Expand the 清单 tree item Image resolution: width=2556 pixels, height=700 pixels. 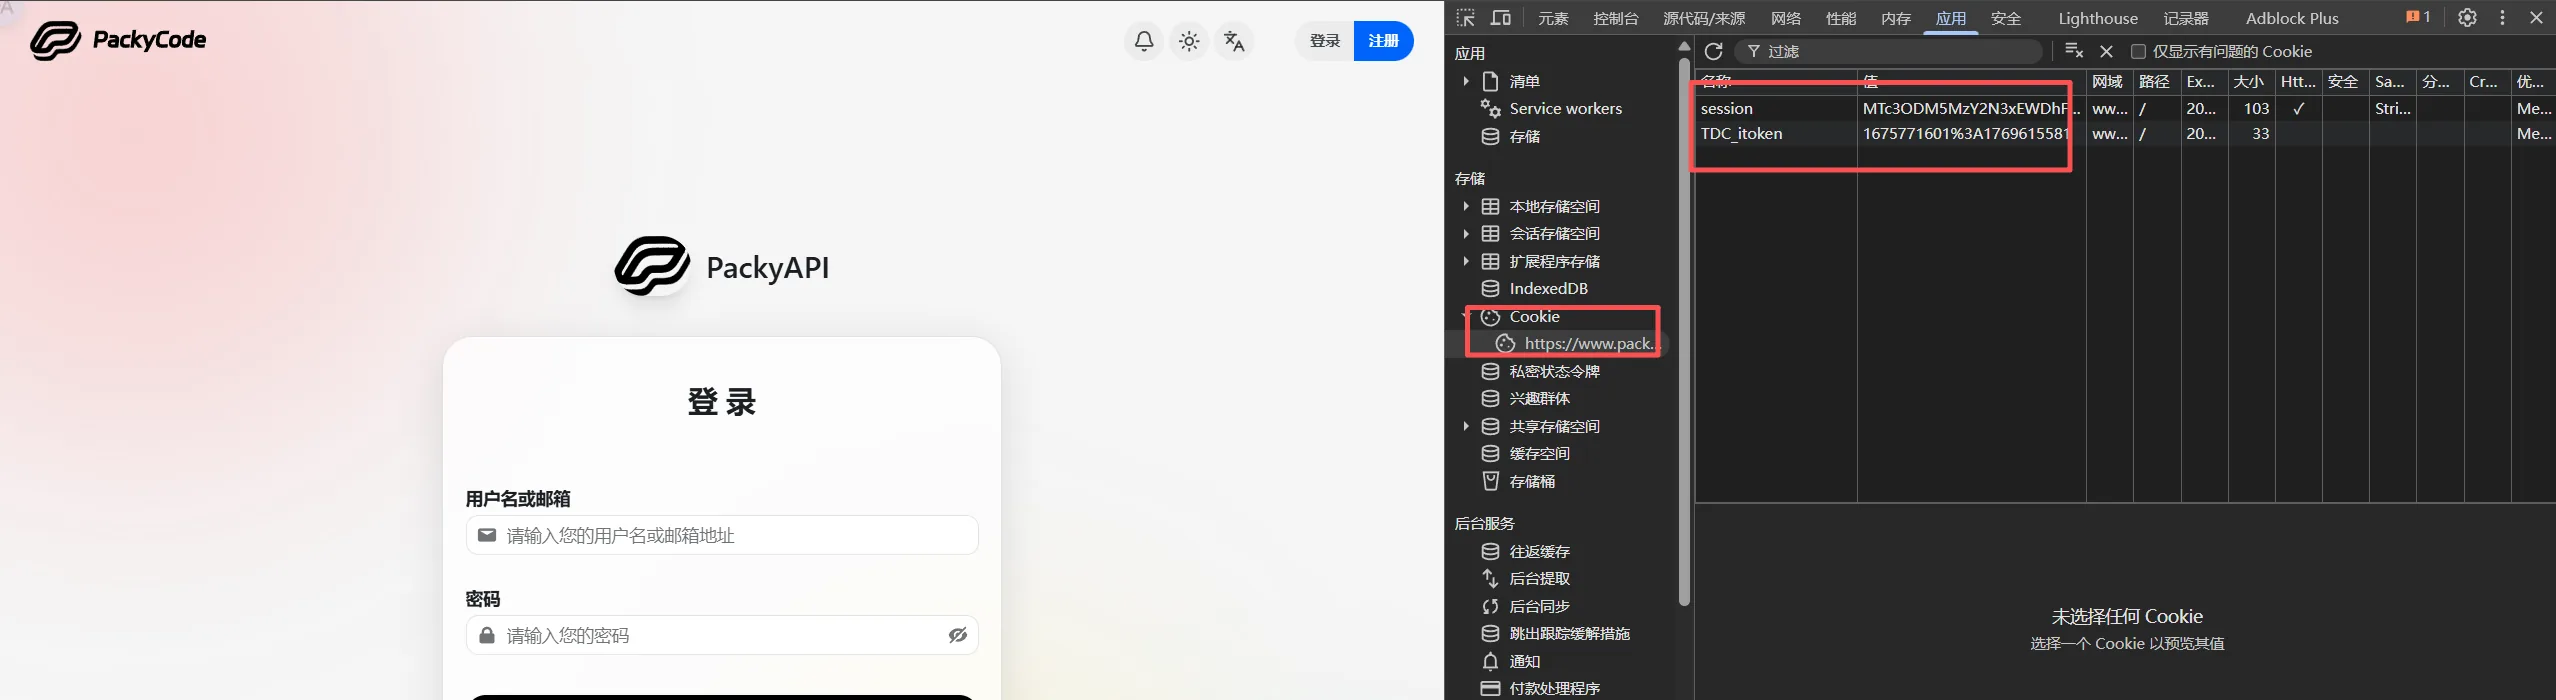point(1466,81)
